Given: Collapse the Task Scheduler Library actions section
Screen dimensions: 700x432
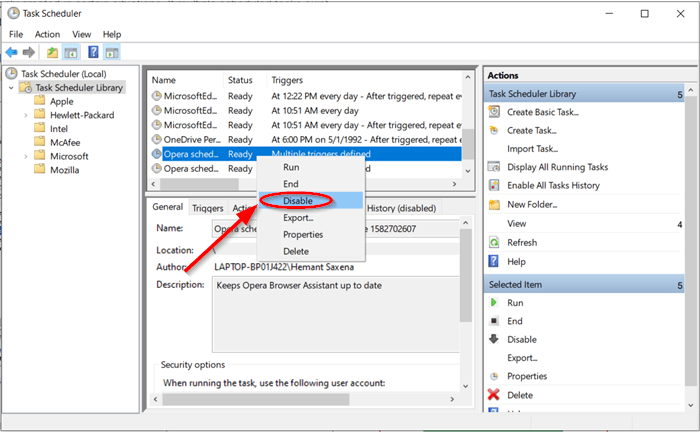Looking at the screenshot, I should coord(679,94).
